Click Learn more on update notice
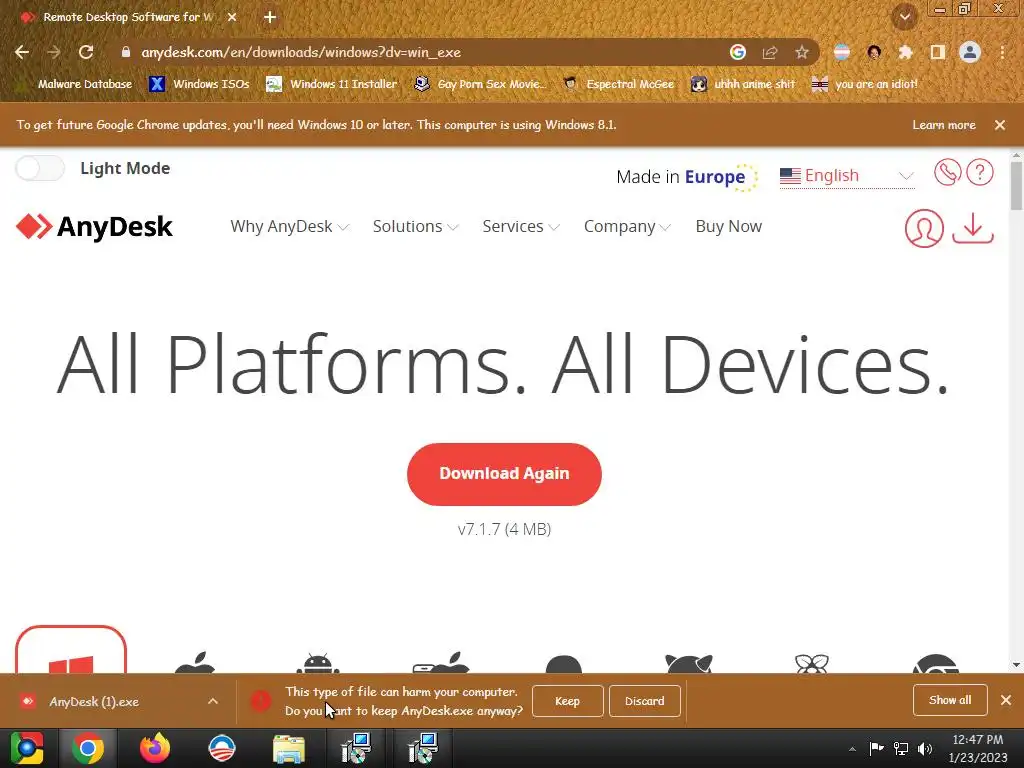This screenshot has height=768, width=1024. (944, 125)
